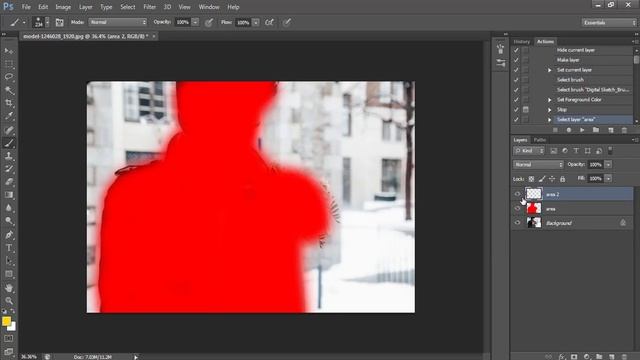Toggle pressure for size icon

(287, 22)
